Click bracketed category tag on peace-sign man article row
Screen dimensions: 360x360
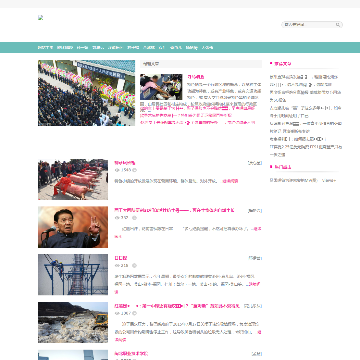[255, 211]
